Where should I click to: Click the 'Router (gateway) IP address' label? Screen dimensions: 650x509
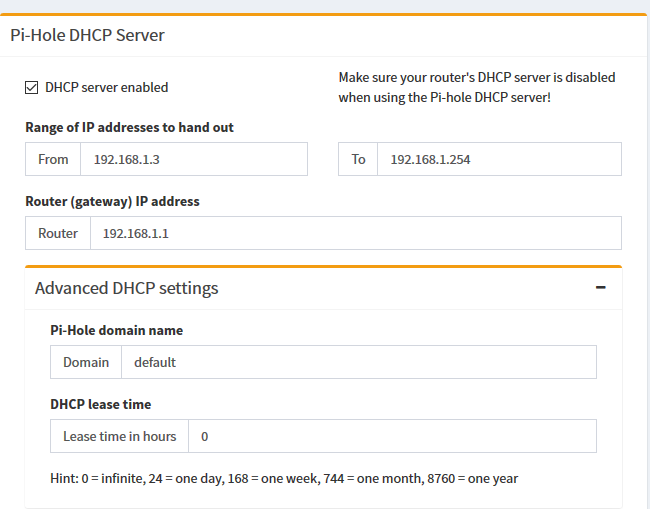pyautogui.click(x=112, y=201)
